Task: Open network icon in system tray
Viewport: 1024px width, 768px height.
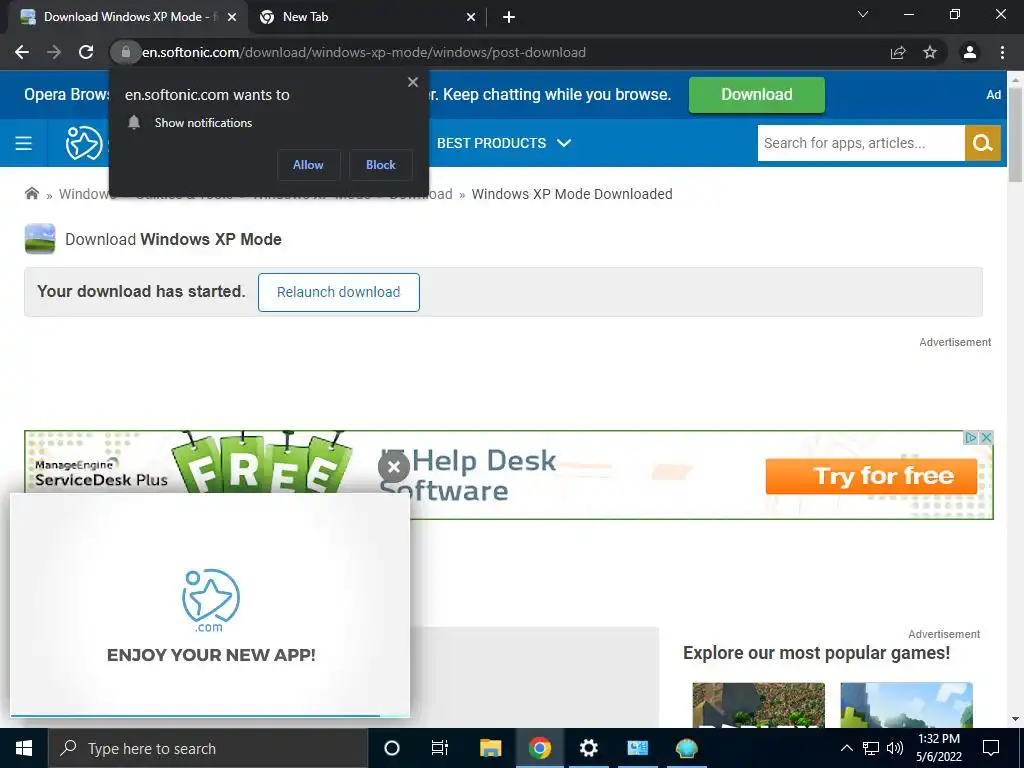Action: (871, 748)
